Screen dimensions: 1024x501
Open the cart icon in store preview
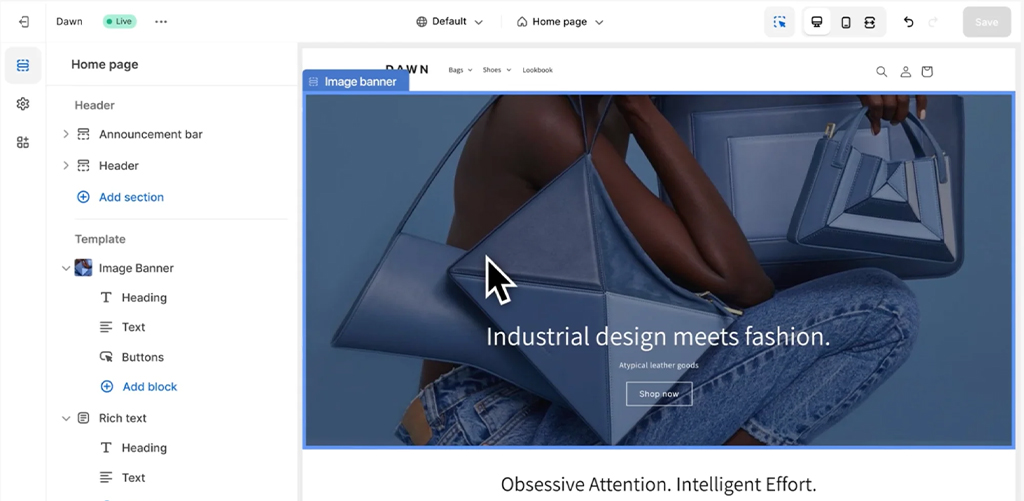tap(927, 71)
